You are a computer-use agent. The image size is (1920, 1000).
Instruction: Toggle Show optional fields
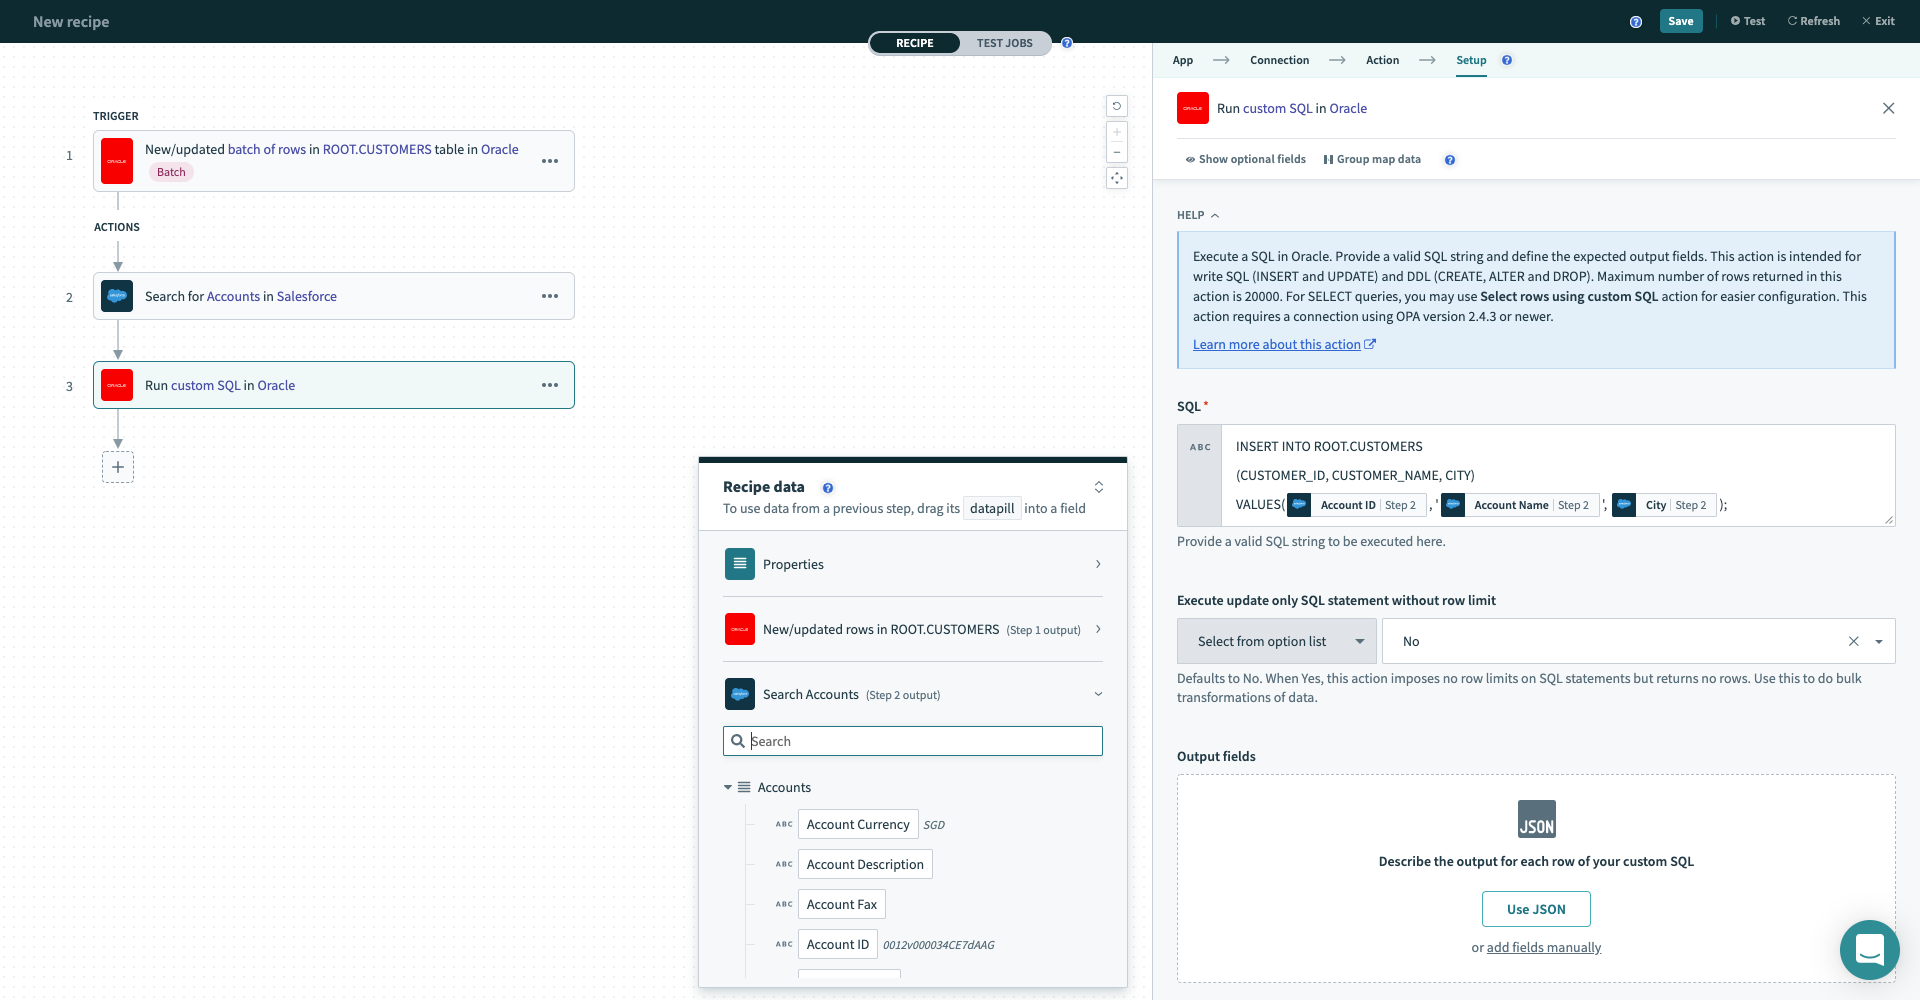point(1244,159)
